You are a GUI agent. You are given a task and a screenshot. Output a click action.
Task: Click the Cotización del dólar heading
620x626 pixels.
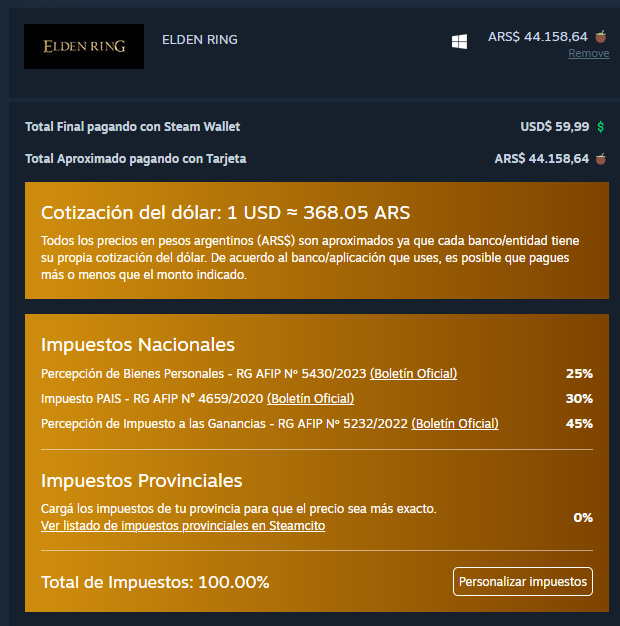click(x=226, y=212)
